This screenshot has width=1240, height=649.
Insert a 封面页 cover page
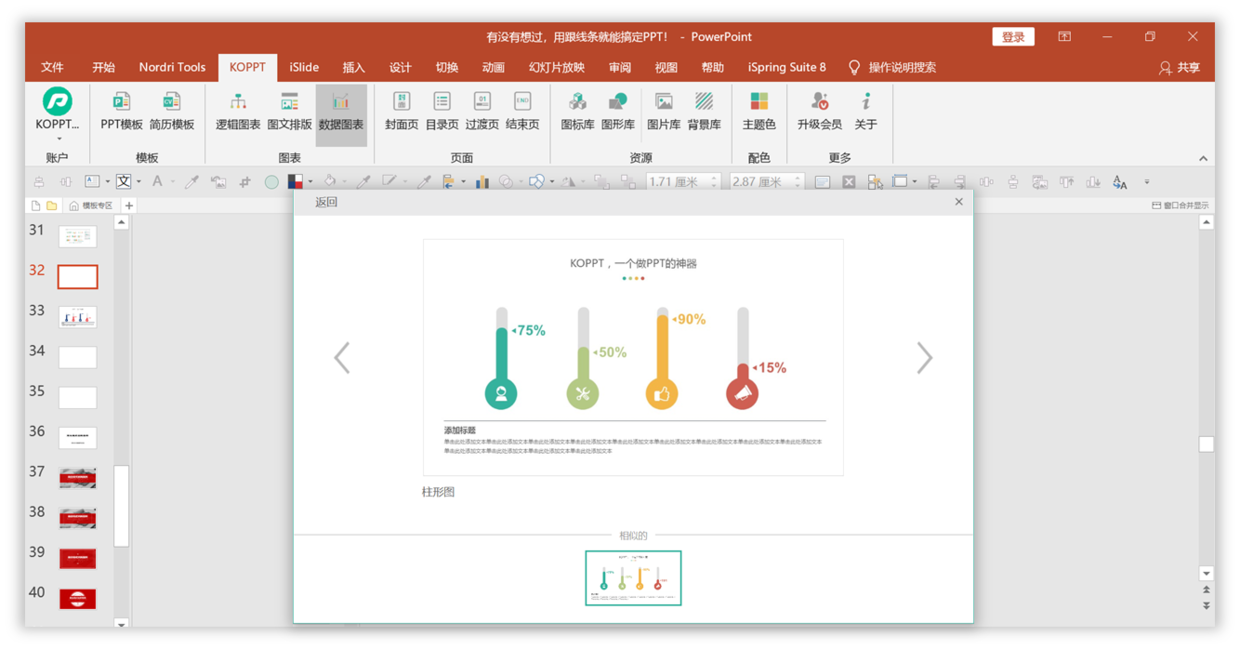coord(401,112)
